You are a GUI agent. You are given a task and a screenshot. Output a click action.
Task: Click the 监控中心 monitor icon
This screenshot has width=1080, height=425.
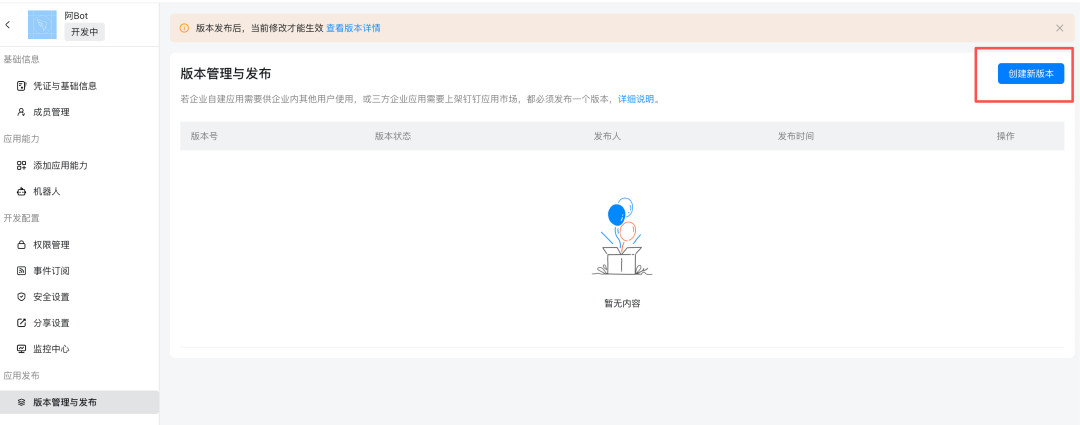pos(21,349)
